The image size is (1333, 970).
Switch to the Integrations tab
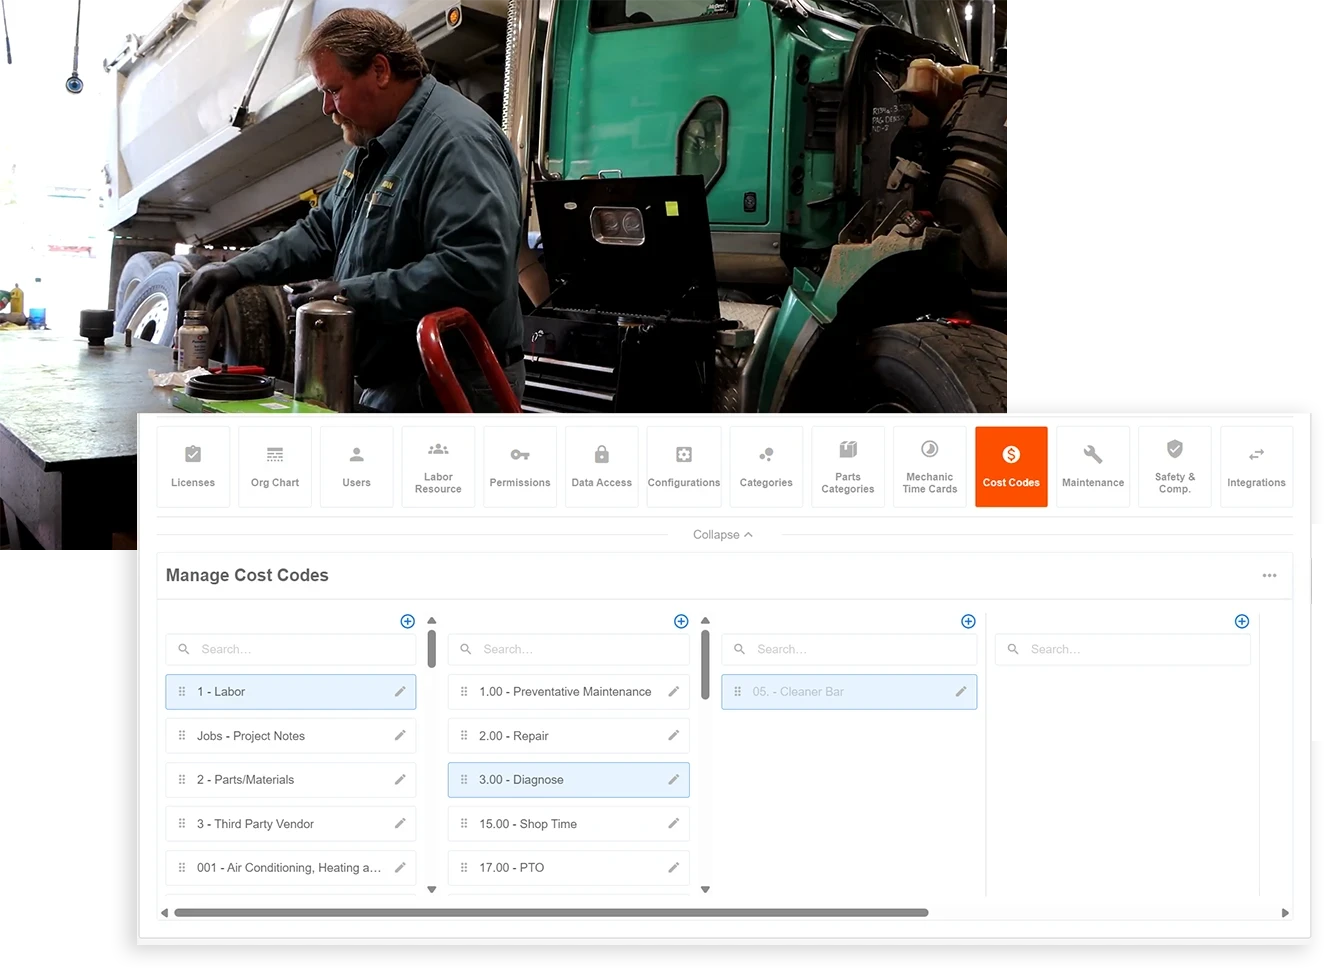point(1256,466)
